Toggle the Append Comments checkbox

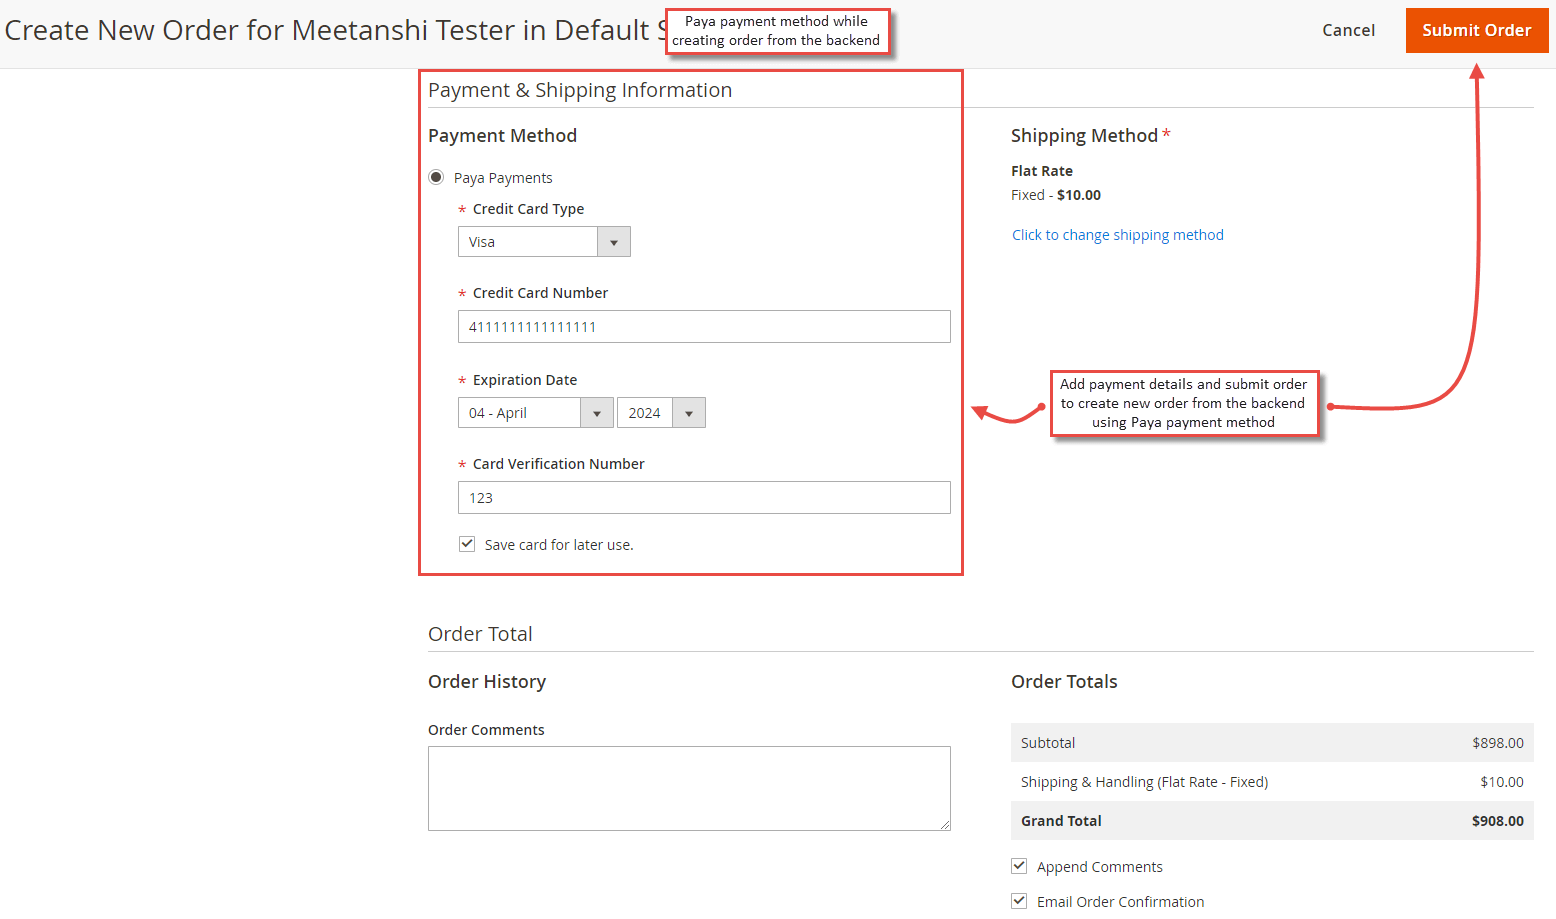(x=1019, y=866)
